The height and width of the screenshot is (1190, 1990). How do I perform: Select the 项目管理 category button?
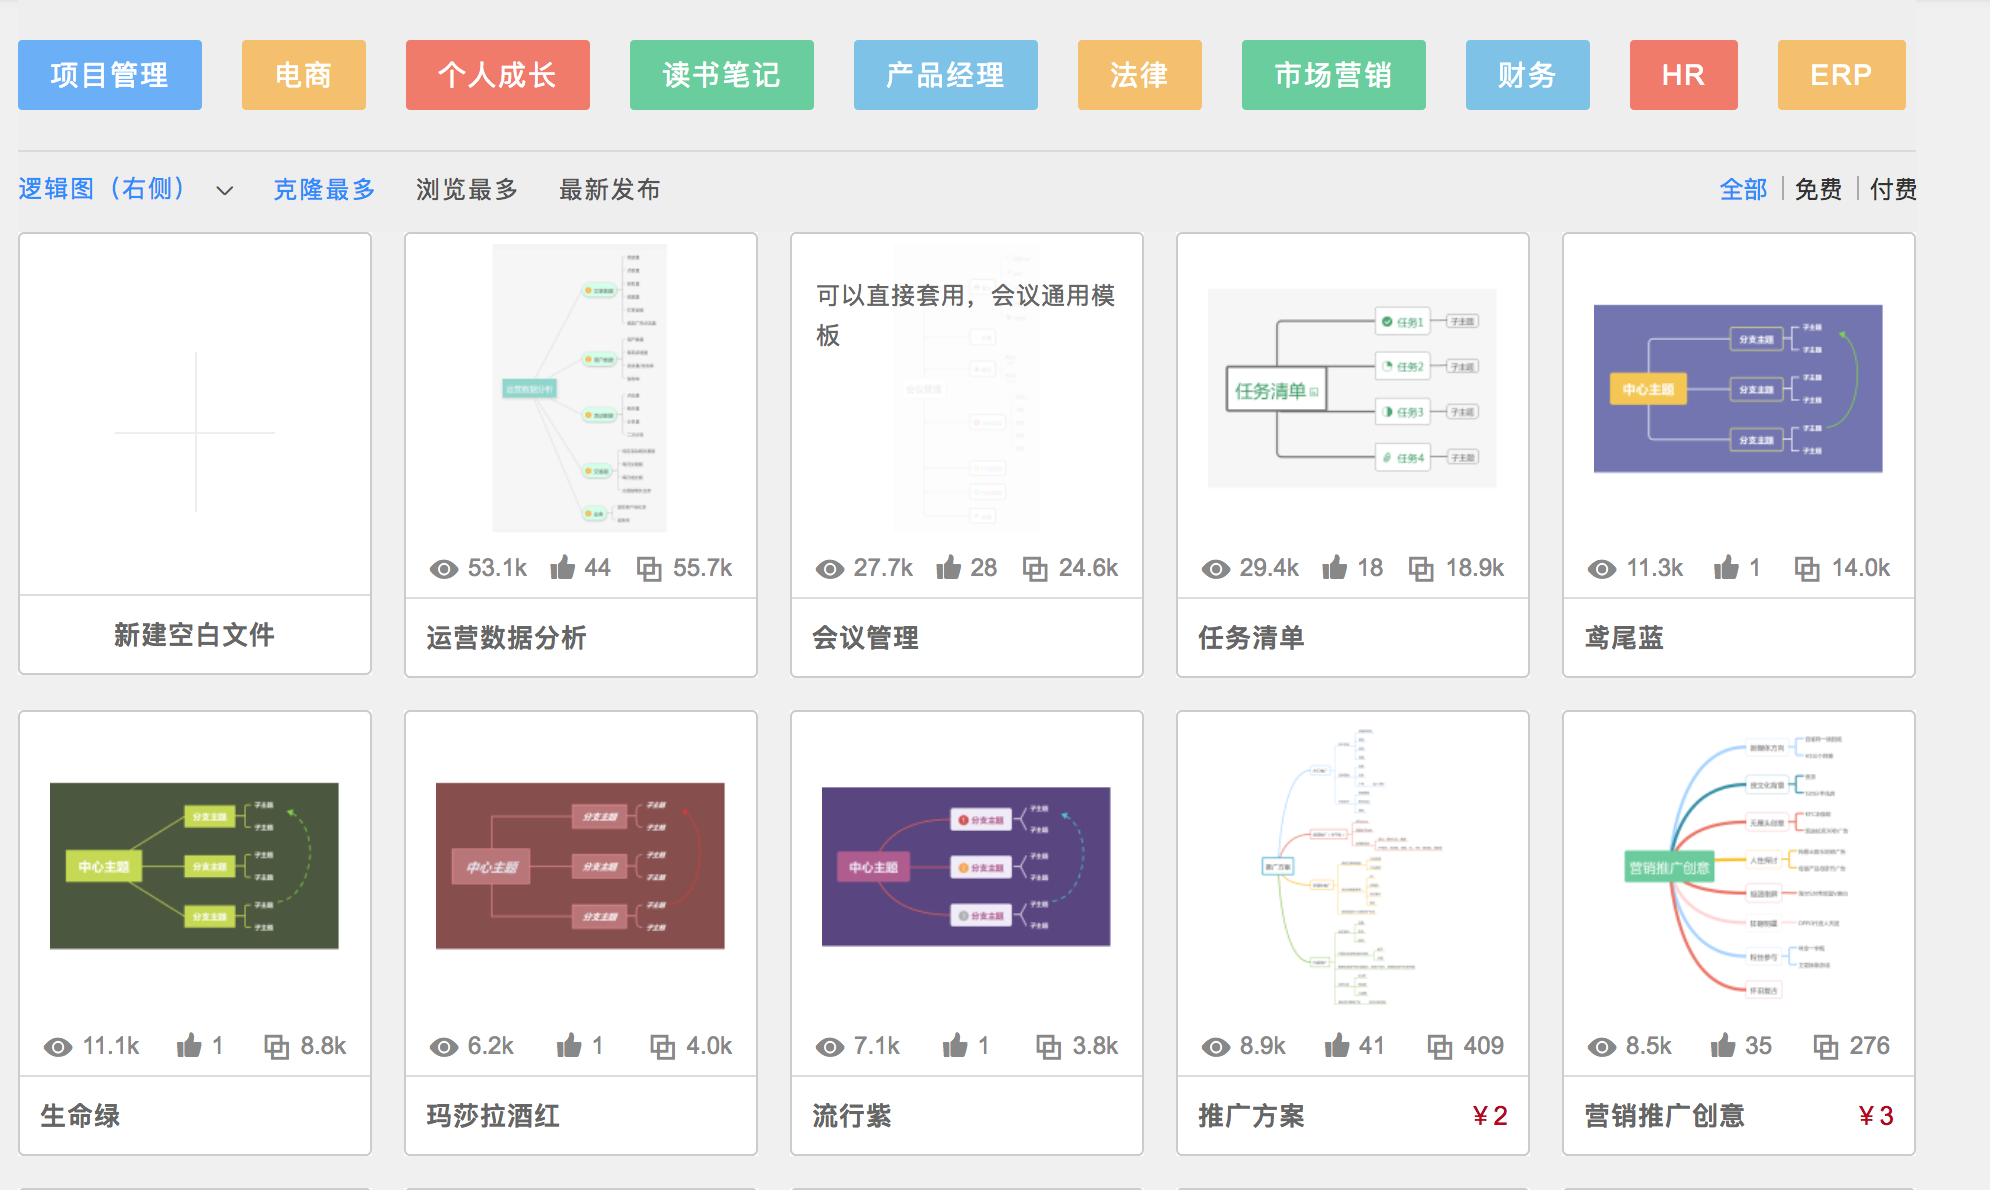click(110, 75)
